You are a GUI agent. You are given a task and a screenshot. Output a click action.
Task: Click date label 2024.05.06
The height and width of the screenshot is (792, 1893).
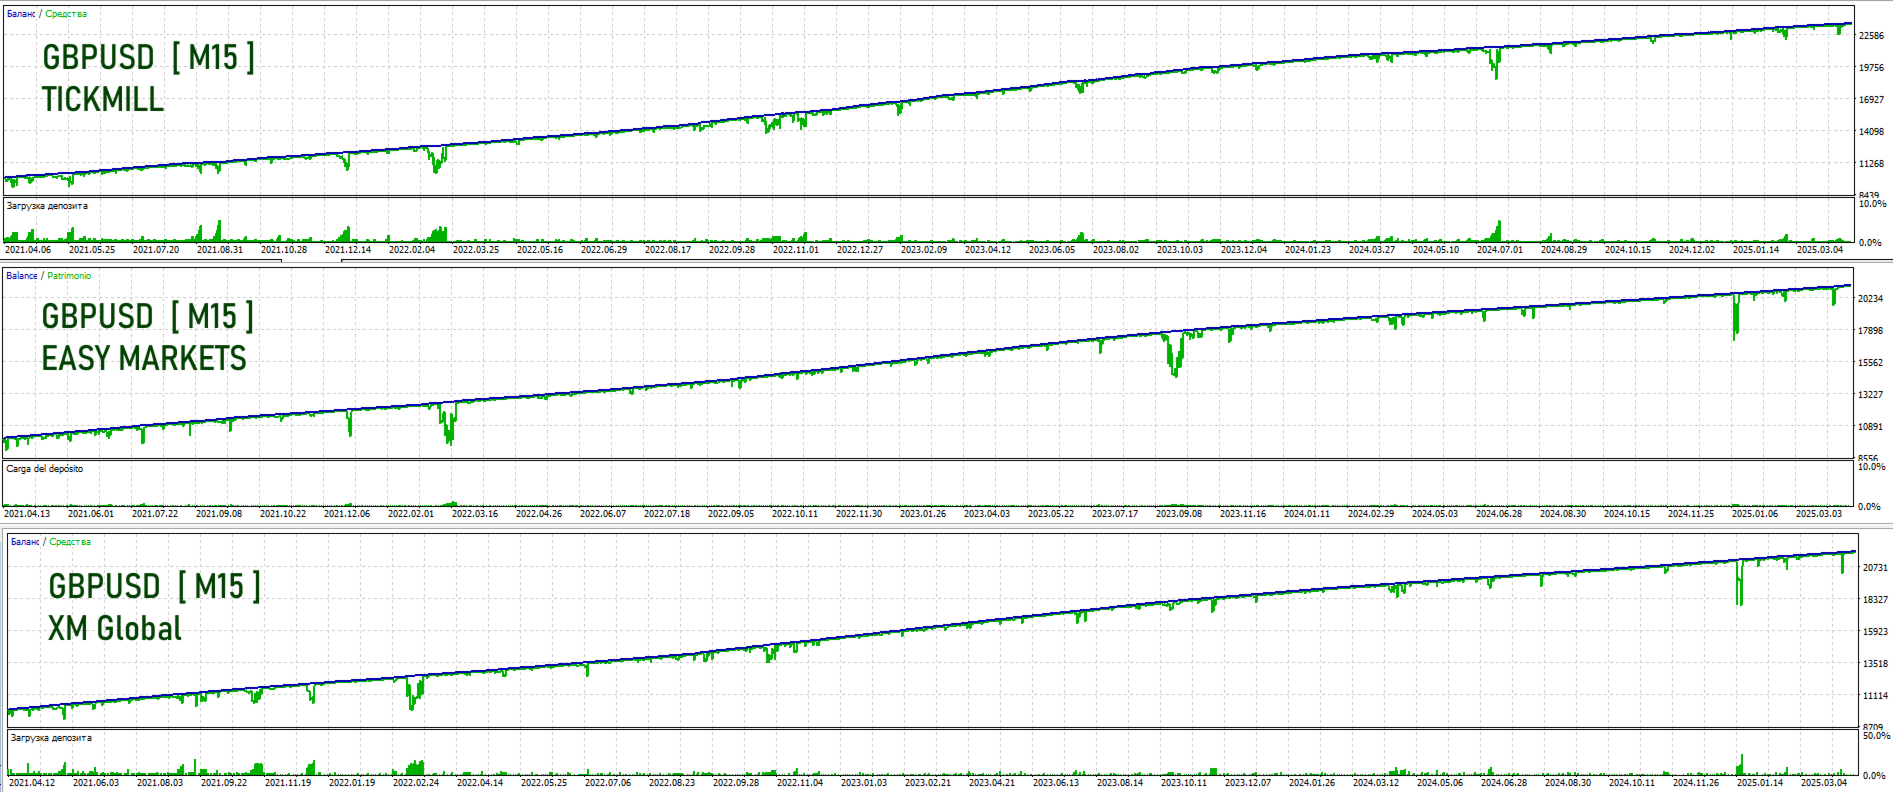coord(1440,783)
